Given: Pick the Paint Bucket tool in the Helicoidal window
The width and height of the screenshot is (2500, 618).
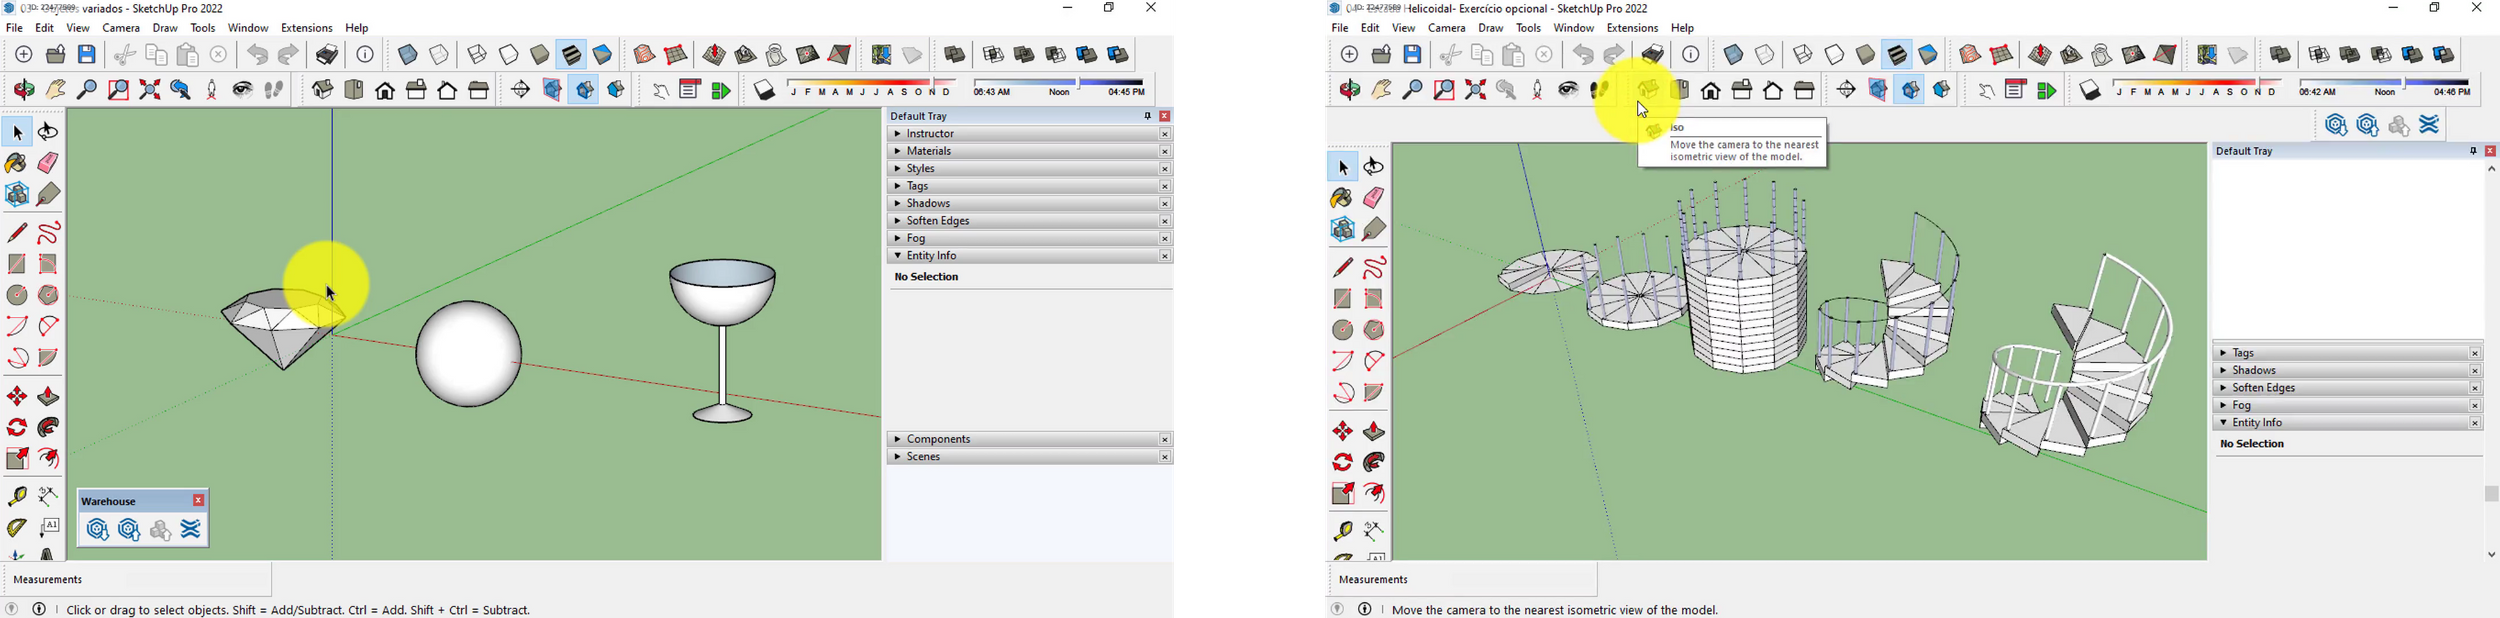Looking at the screenshot, I should pos(1342,198).
